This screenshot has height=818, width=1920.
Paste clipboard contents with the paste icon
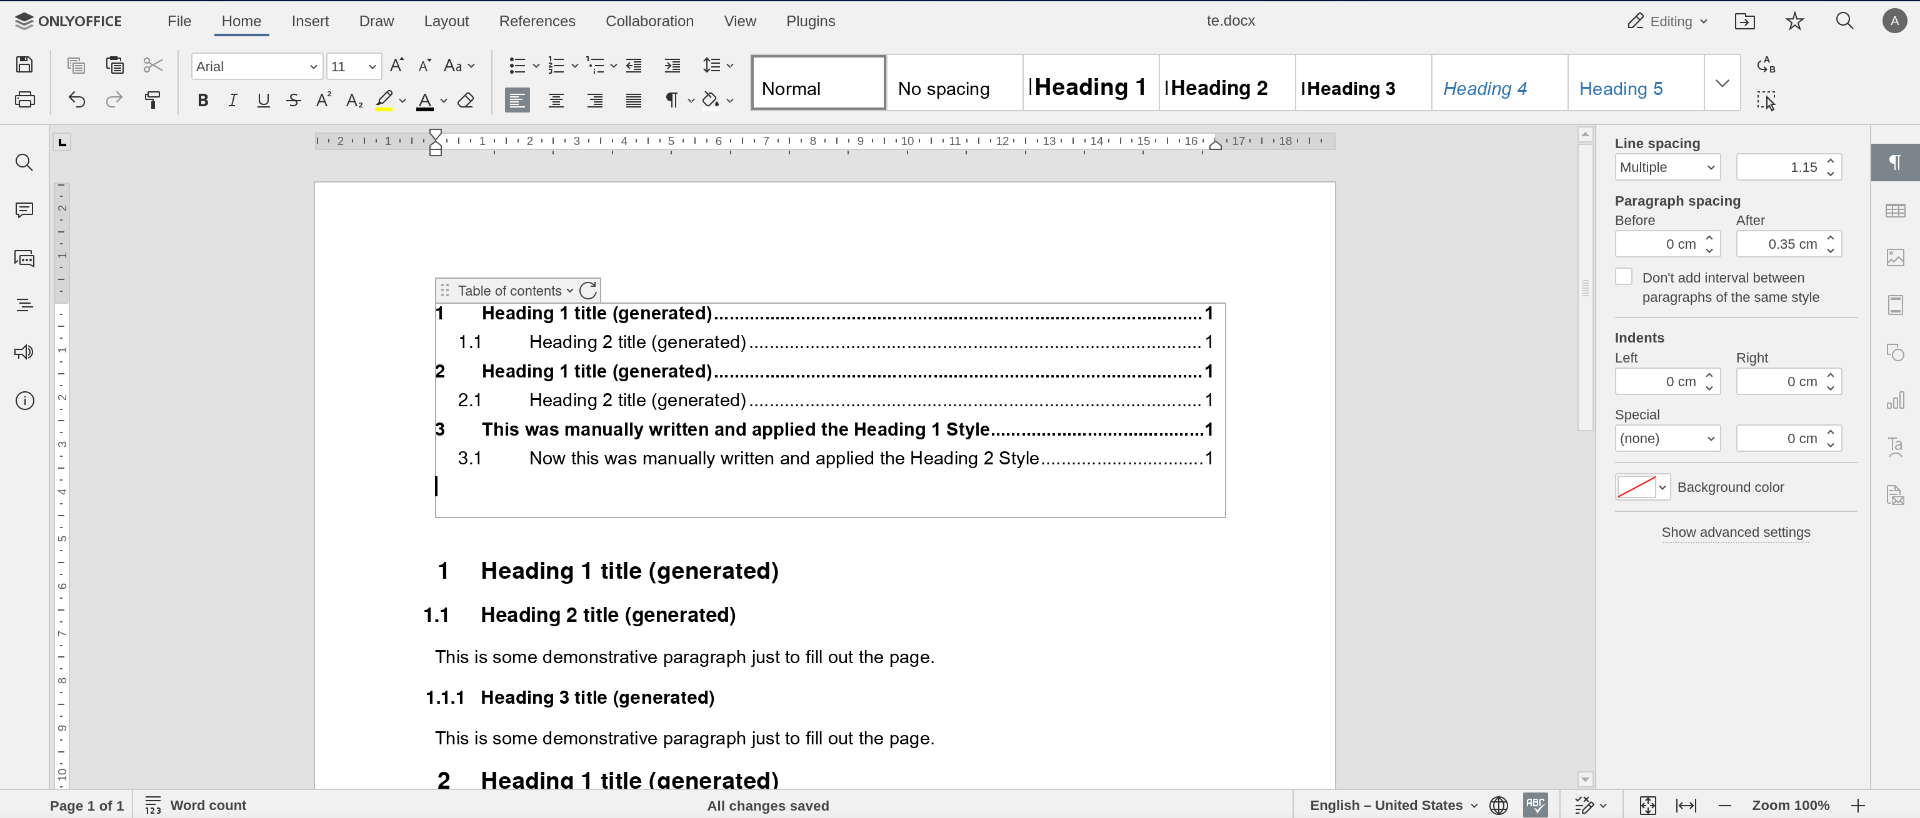(115, 65)
